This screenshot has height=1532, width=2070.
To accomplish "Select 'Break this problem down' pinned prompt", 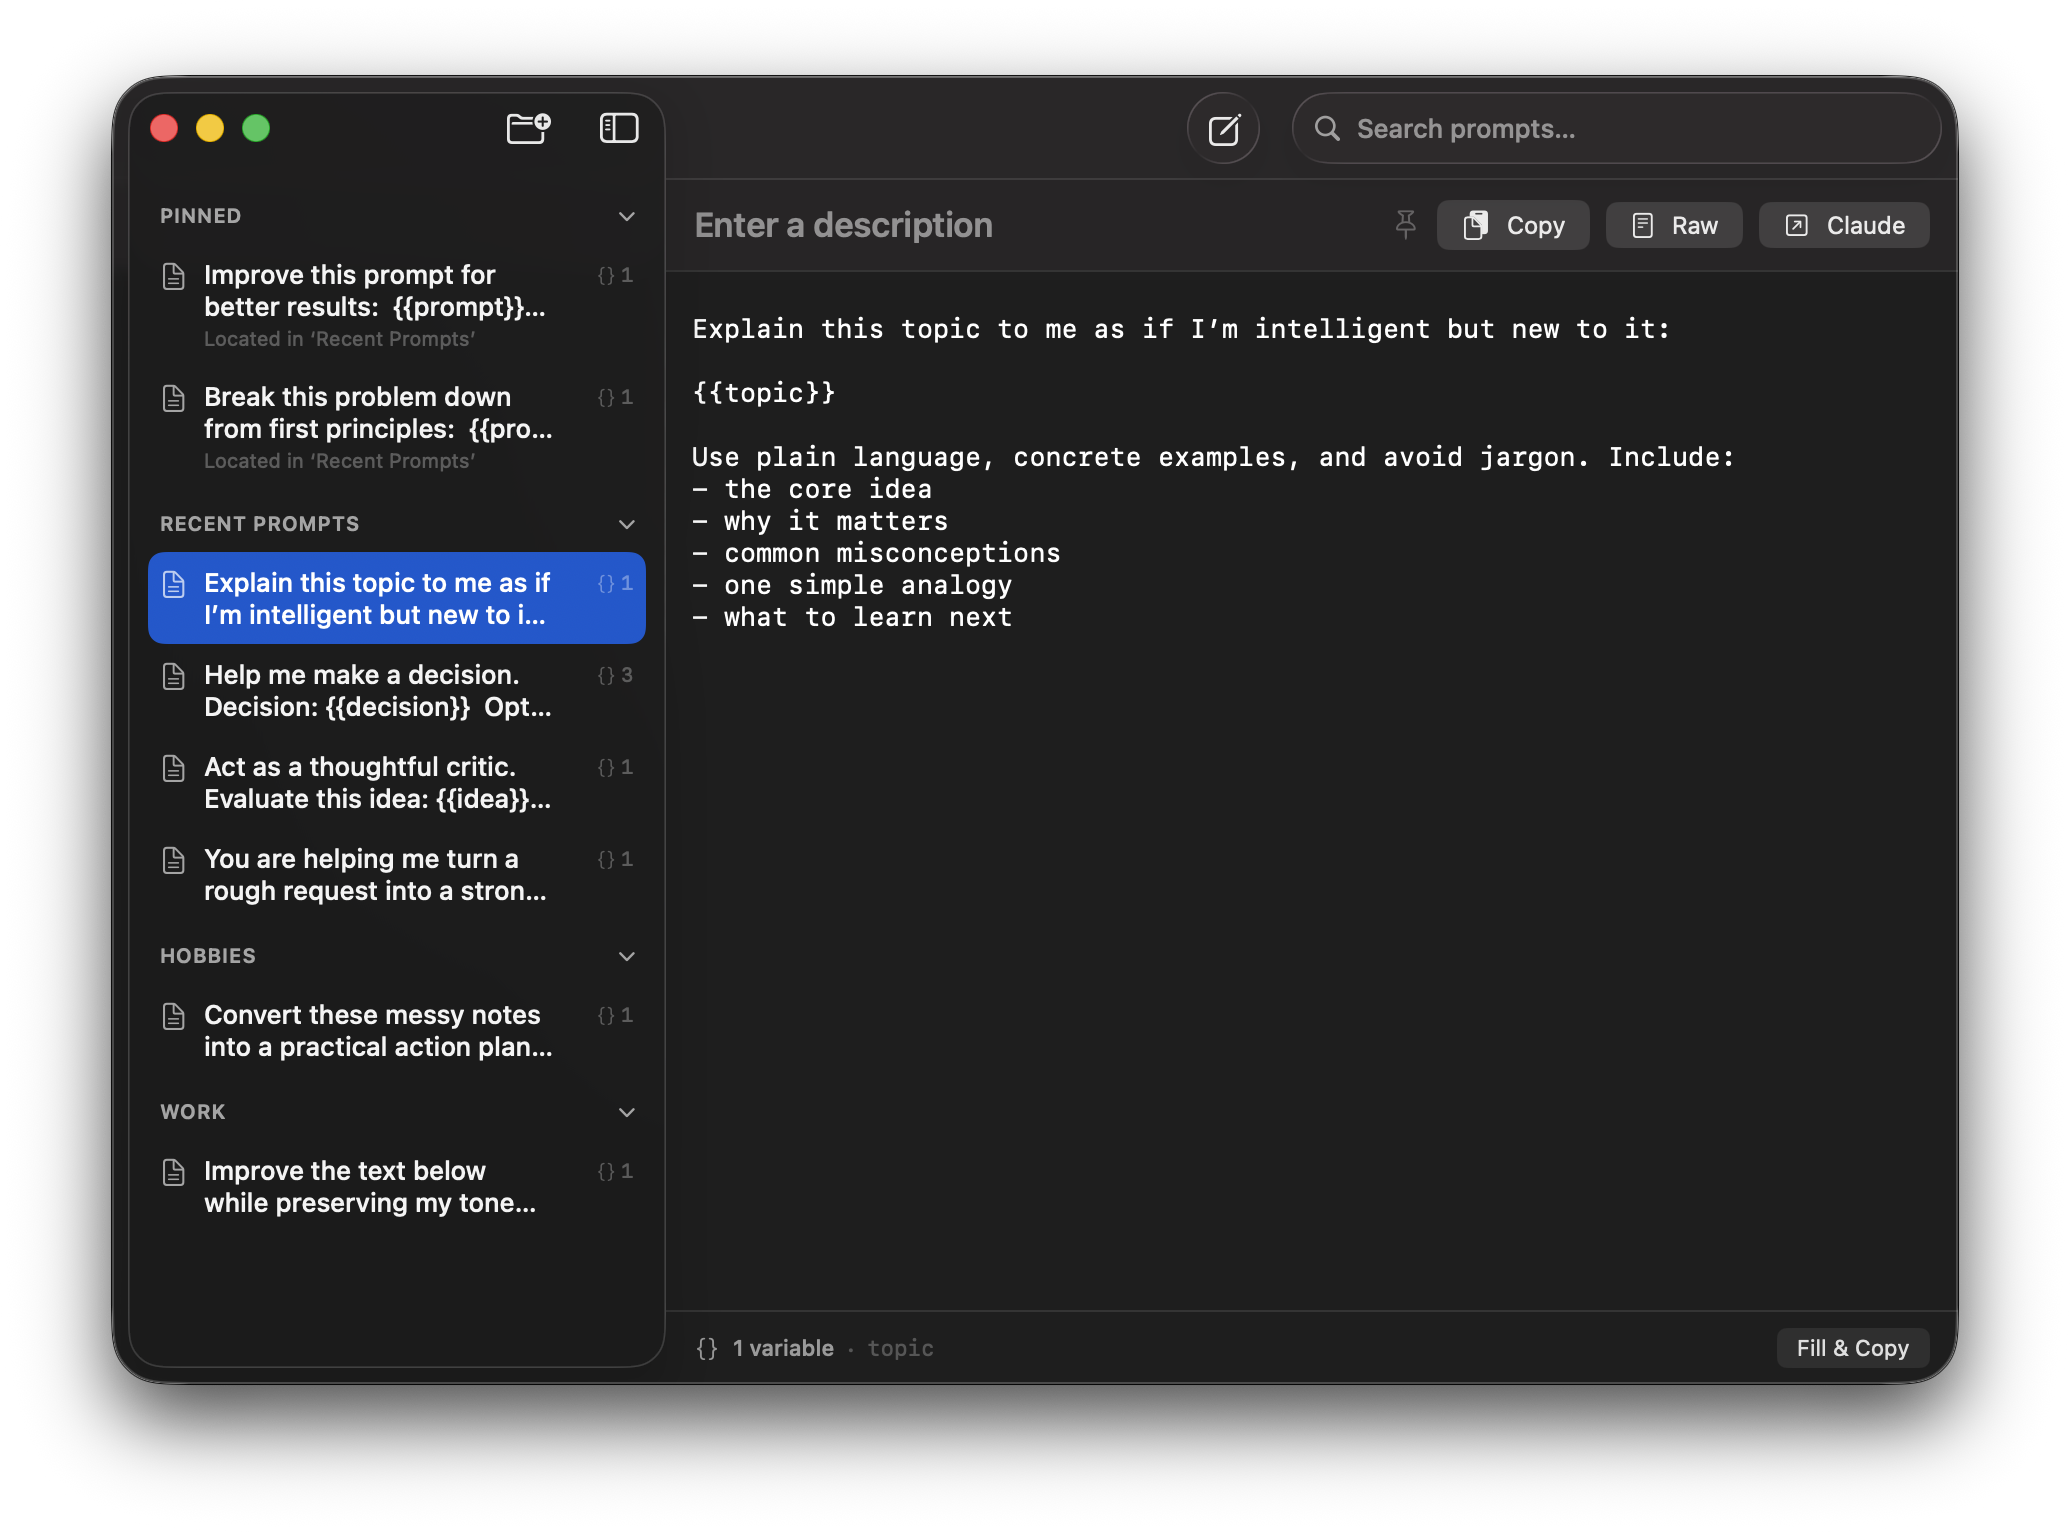I will pos(397,427).
